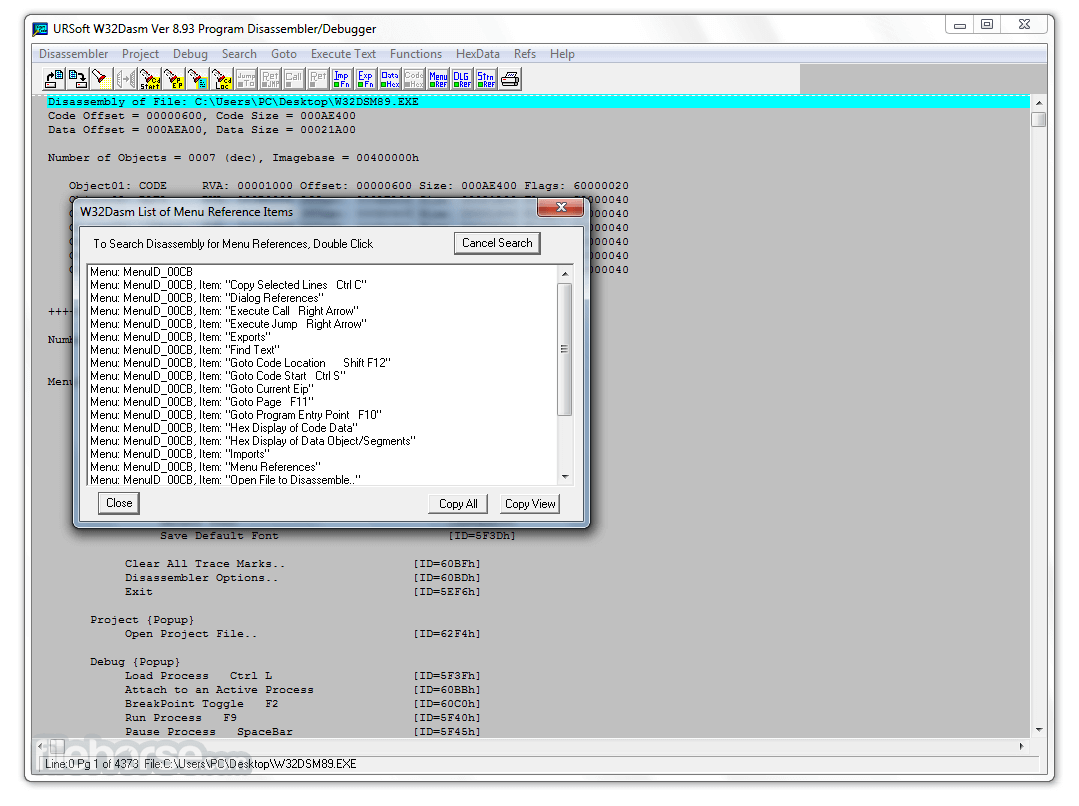Click the Exp Fn exports toolbar icon
Viewport: 1079px width, 806px height.
coord(366,79)
